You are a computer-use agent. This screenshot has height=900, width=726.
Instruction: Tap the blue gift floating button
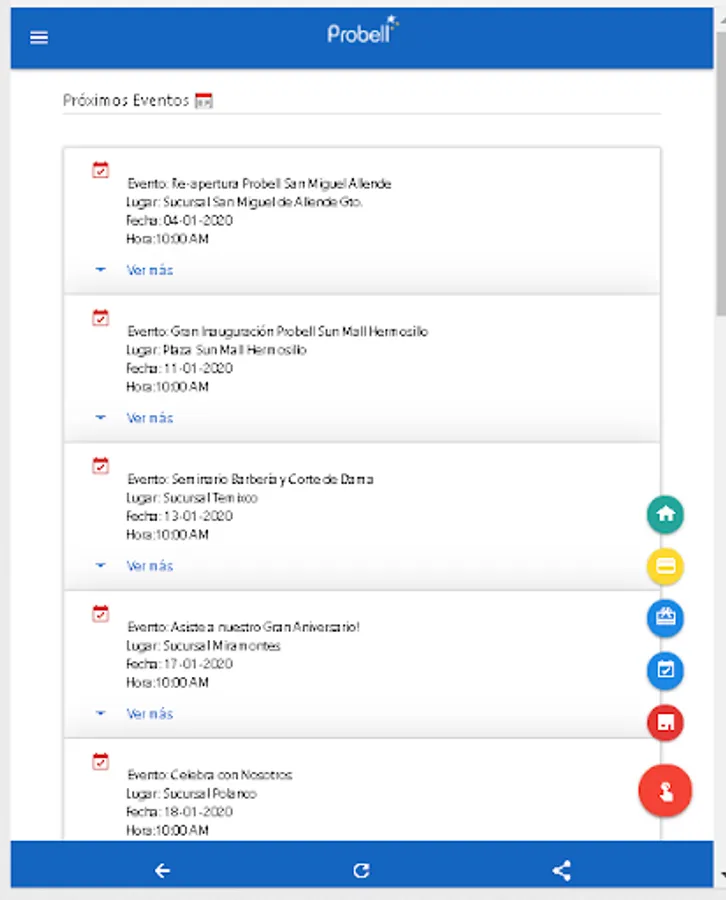point(665,618)
